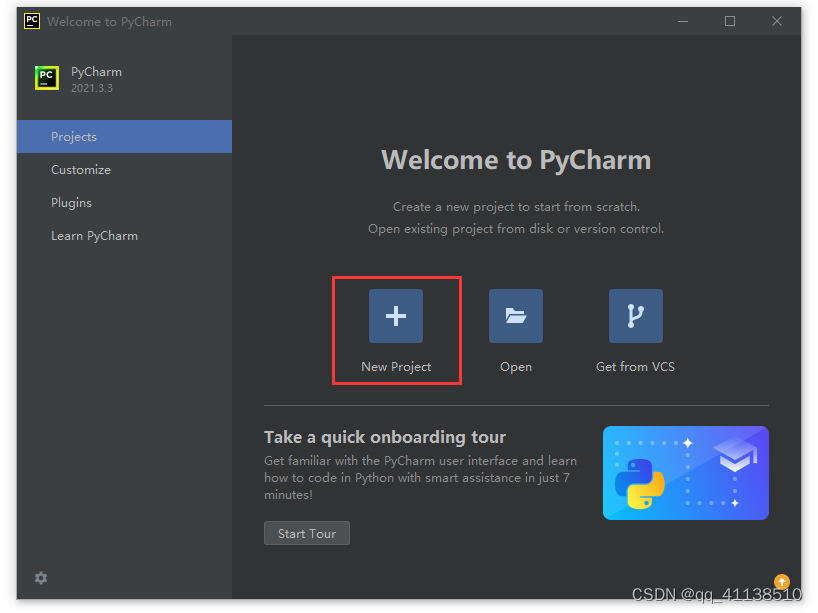Click the PyCharm 2021.3.3 version text
818x613 pixels.
point(92,88)
